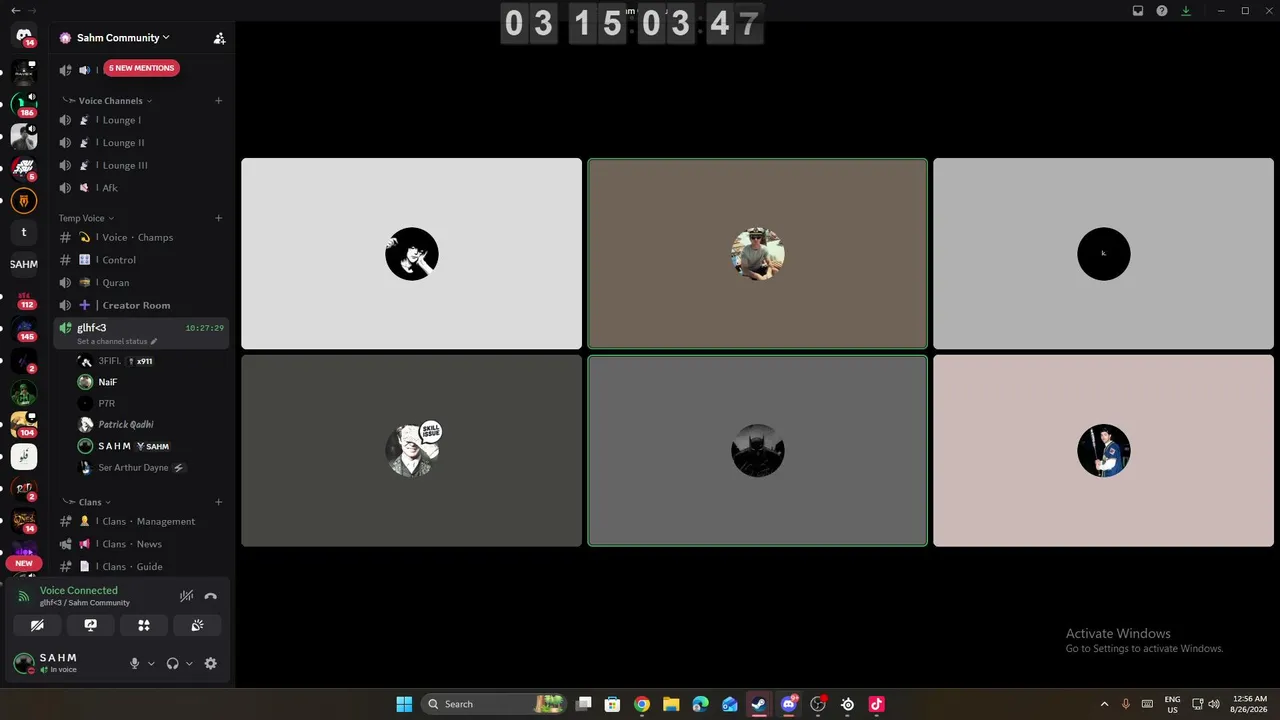Open Discord help
1280x720 pixels.
coord(1162,11)
